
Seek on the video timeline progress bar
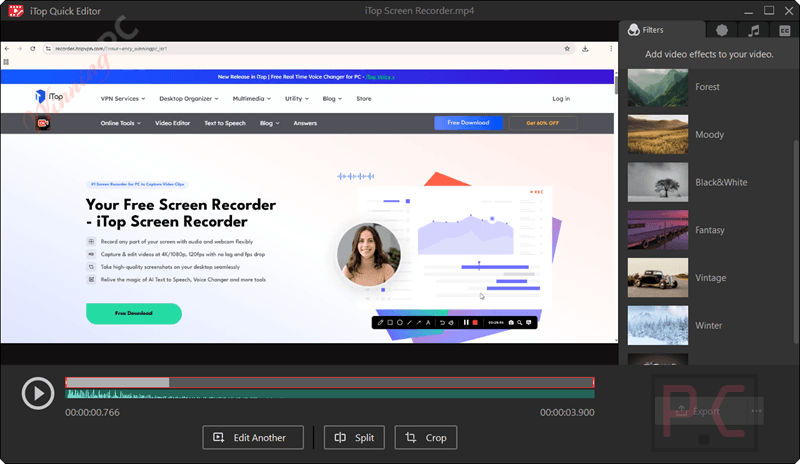coord(330,383)
